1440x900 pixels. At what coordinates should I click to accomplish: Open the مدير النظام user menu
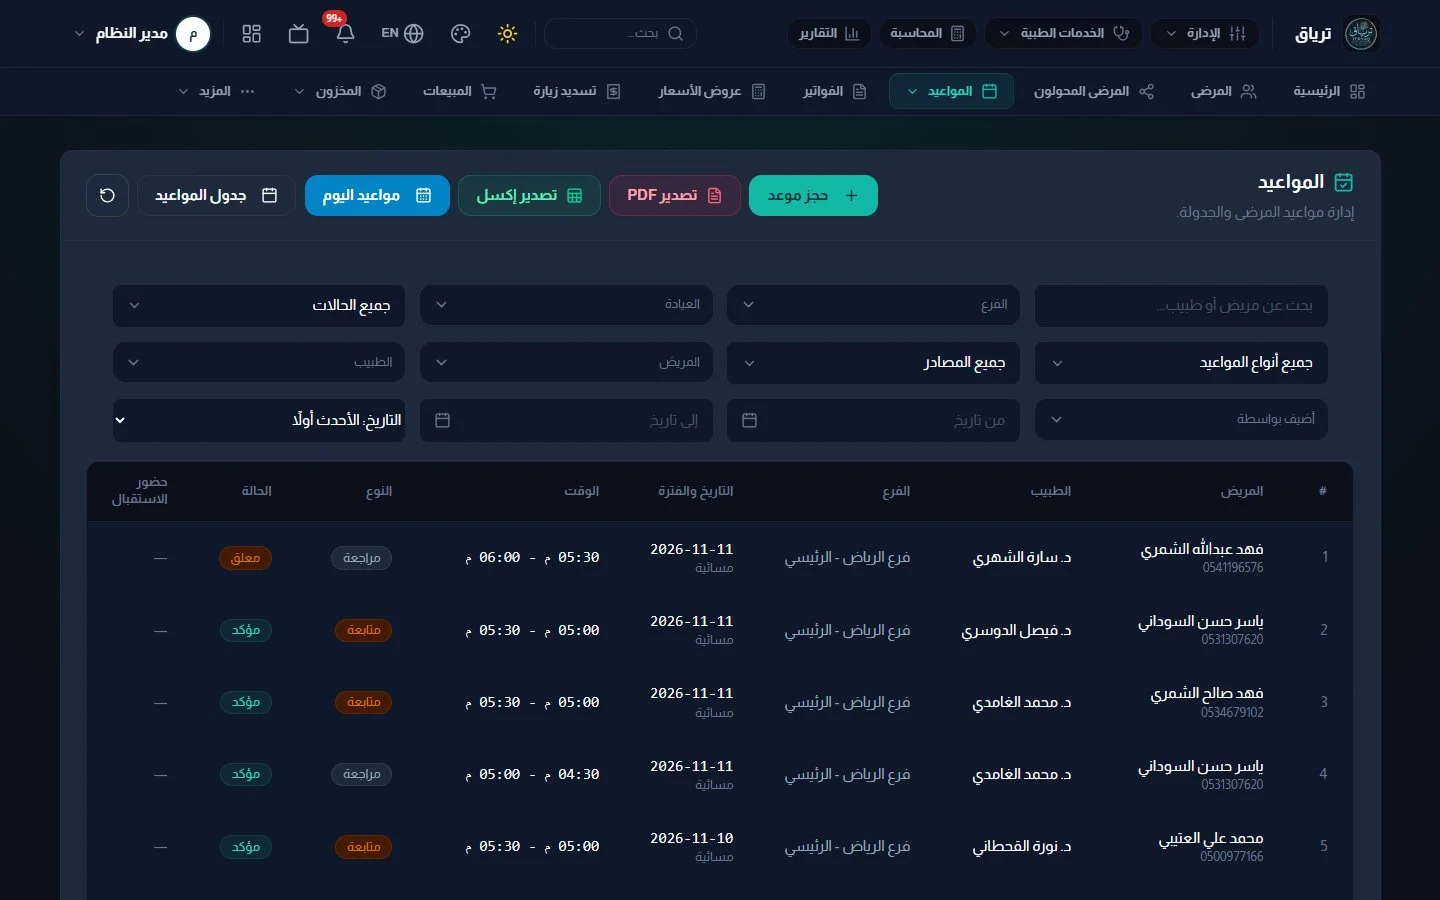[141, 34]
